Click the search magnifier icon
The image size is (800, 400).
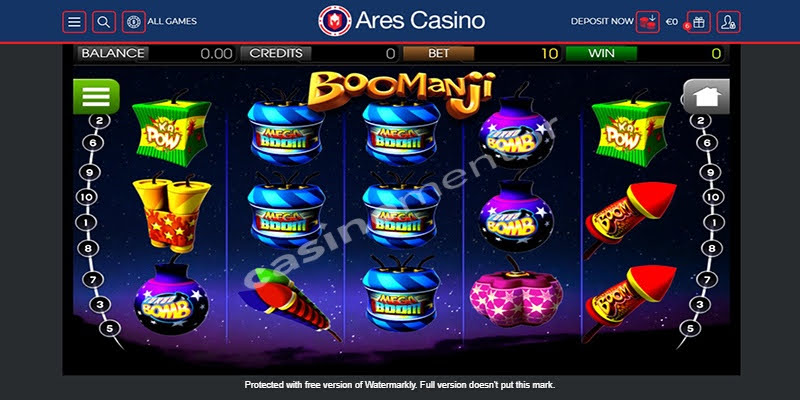[x=104, y=22]
